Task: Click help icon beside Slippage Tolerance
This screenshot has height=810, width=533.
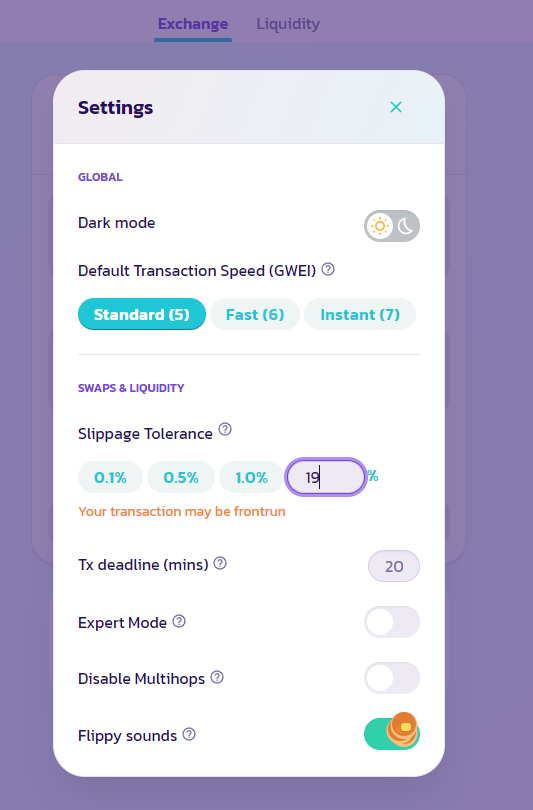Action: click(225, 429)
